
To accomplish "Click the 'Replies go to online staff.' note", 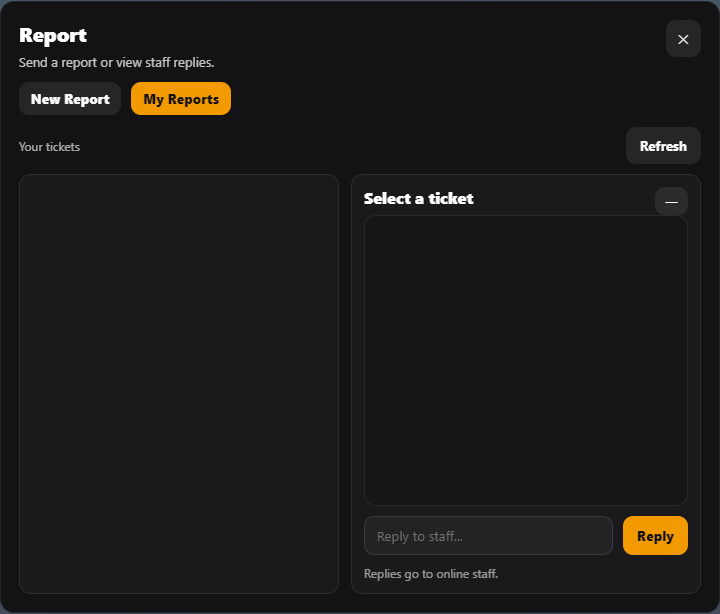I will click(431, 574).
